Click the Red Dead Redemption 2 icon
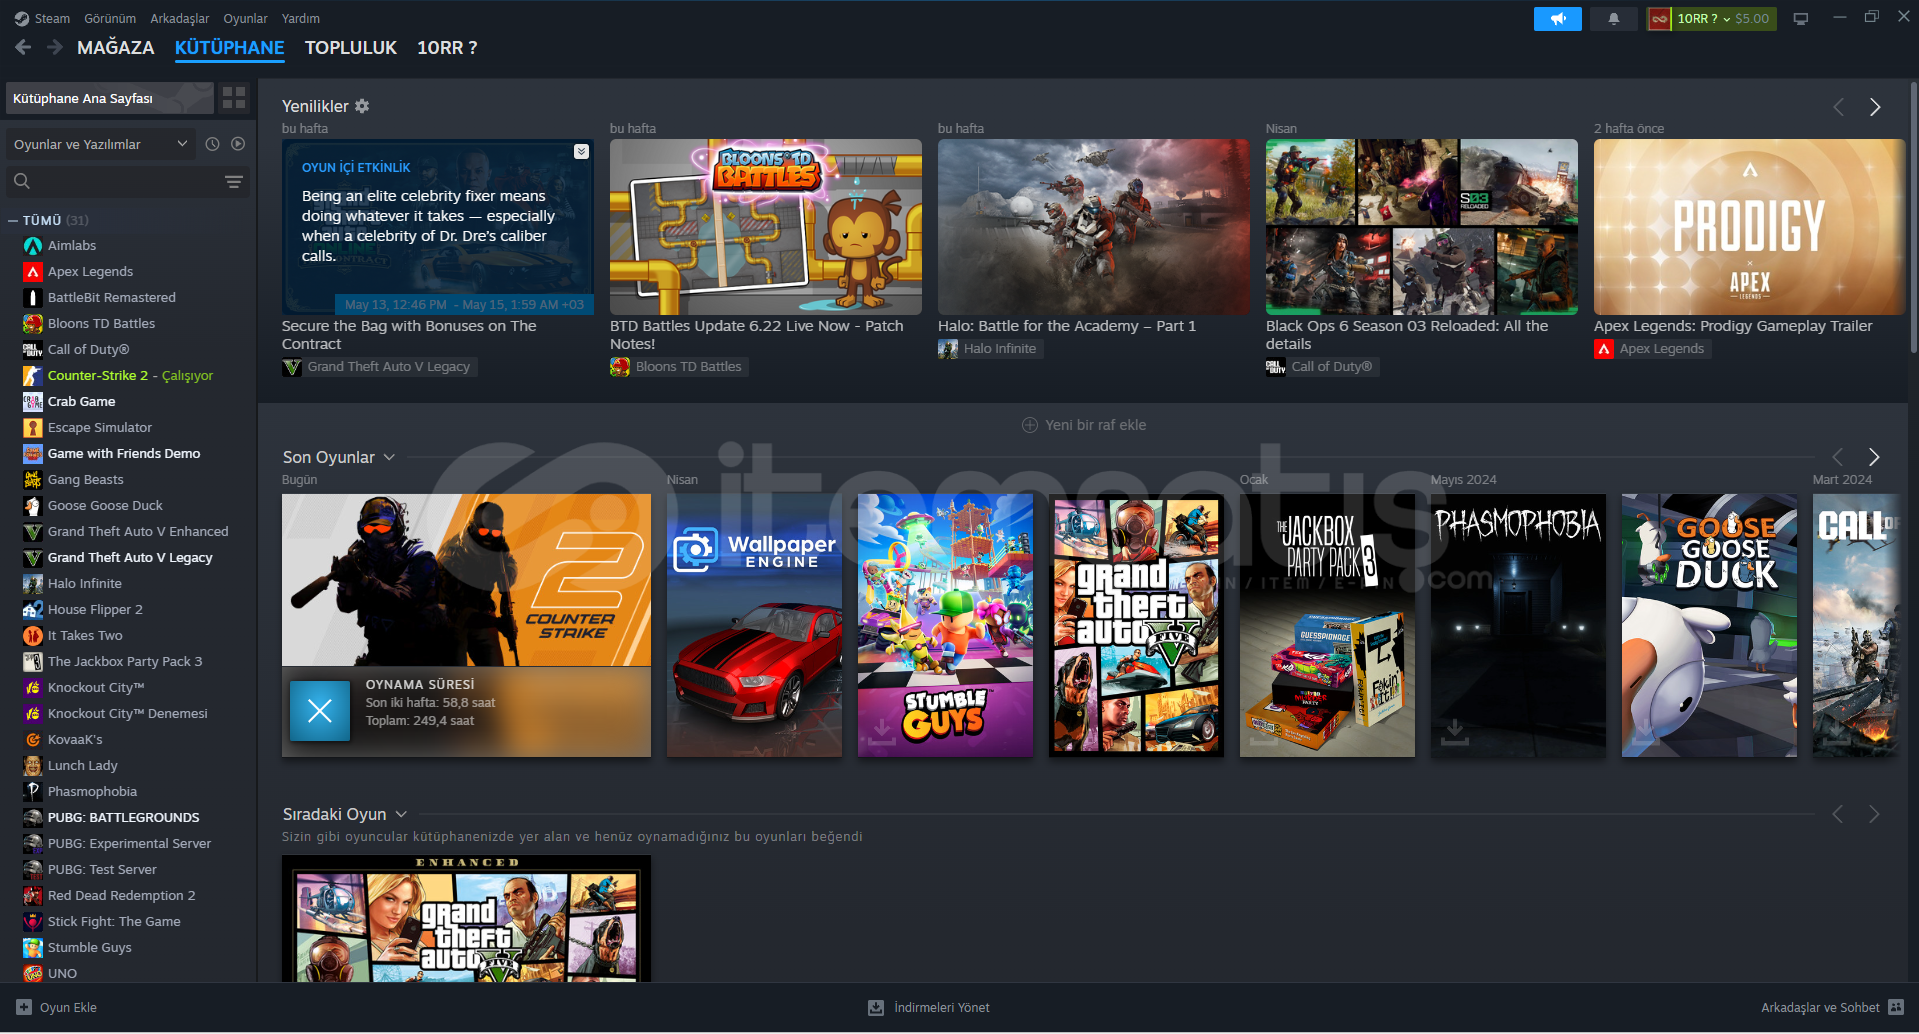The height and width of the screenshot is (1034, 1919). click(x=33, y=896)
